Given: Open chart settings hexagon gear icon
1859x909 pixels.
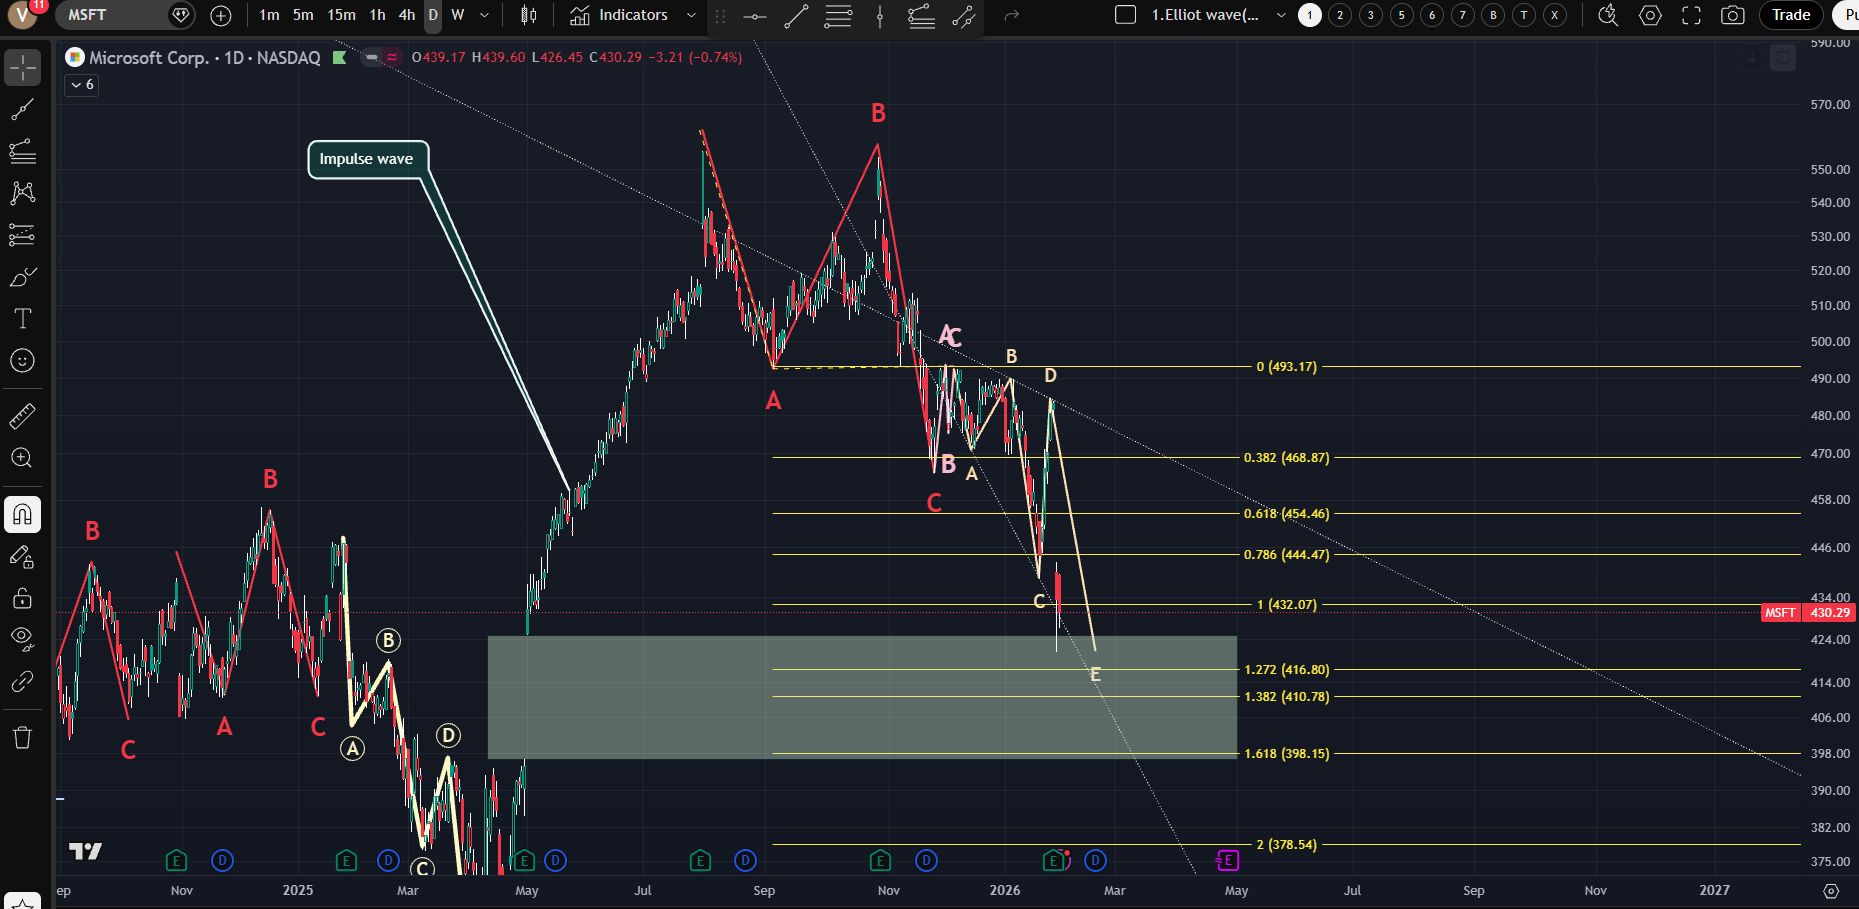Looking at the screenshot, I should pyautogui.click(x=1650, y=15).
